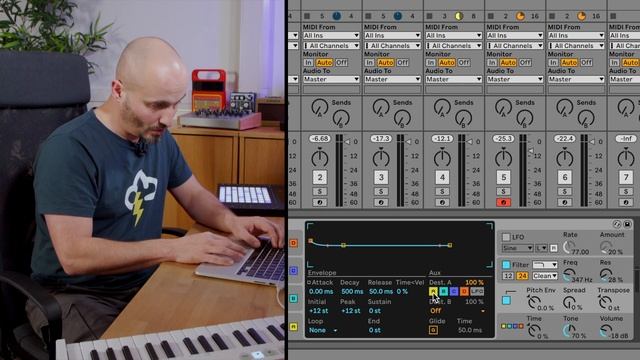Click track 5 clip stop square button
Image resolution: width=640 pixels, height=360 pixels.
point(491,16)
